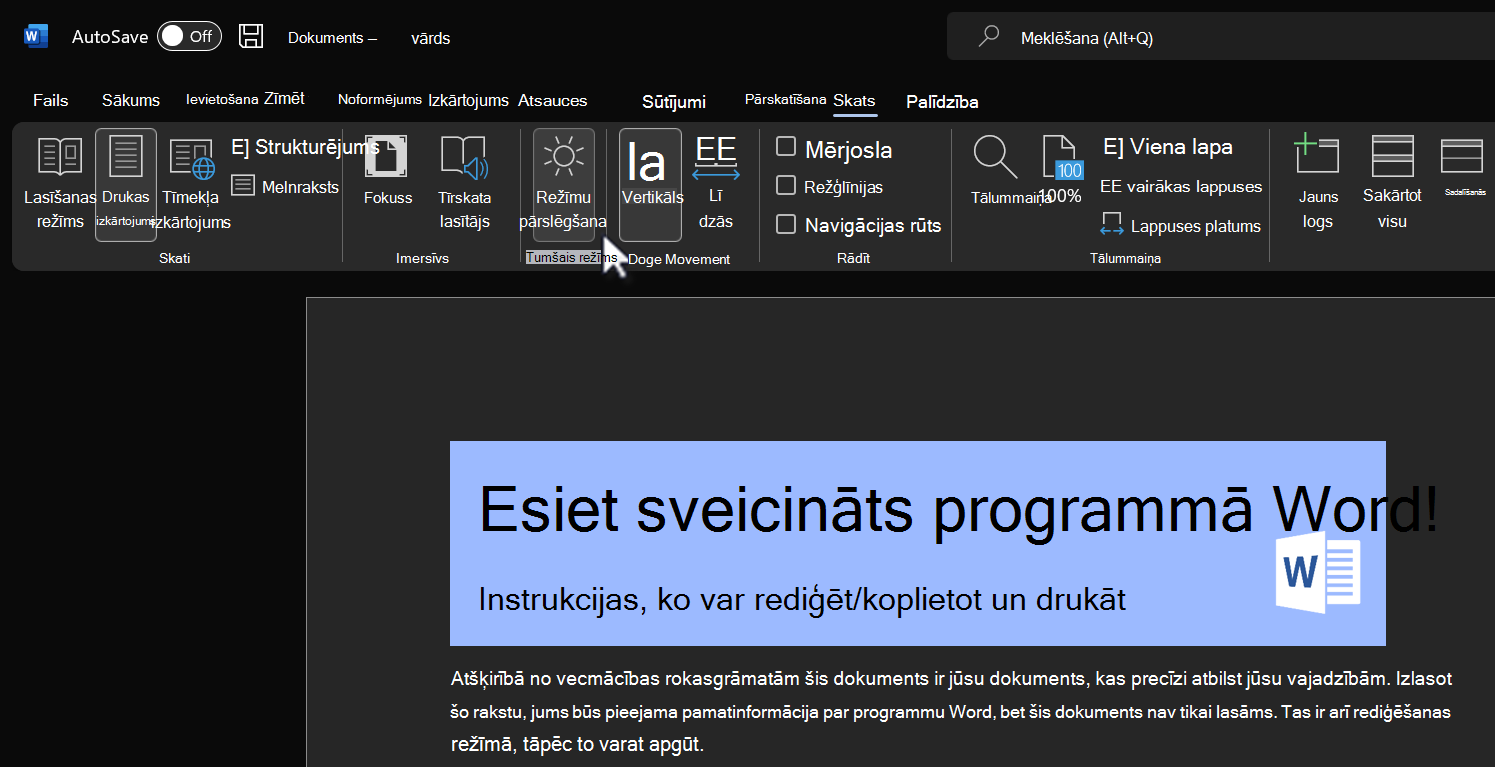Open the Fails tab
This screenshot has height=767, width=1495.
coord(51,101)
